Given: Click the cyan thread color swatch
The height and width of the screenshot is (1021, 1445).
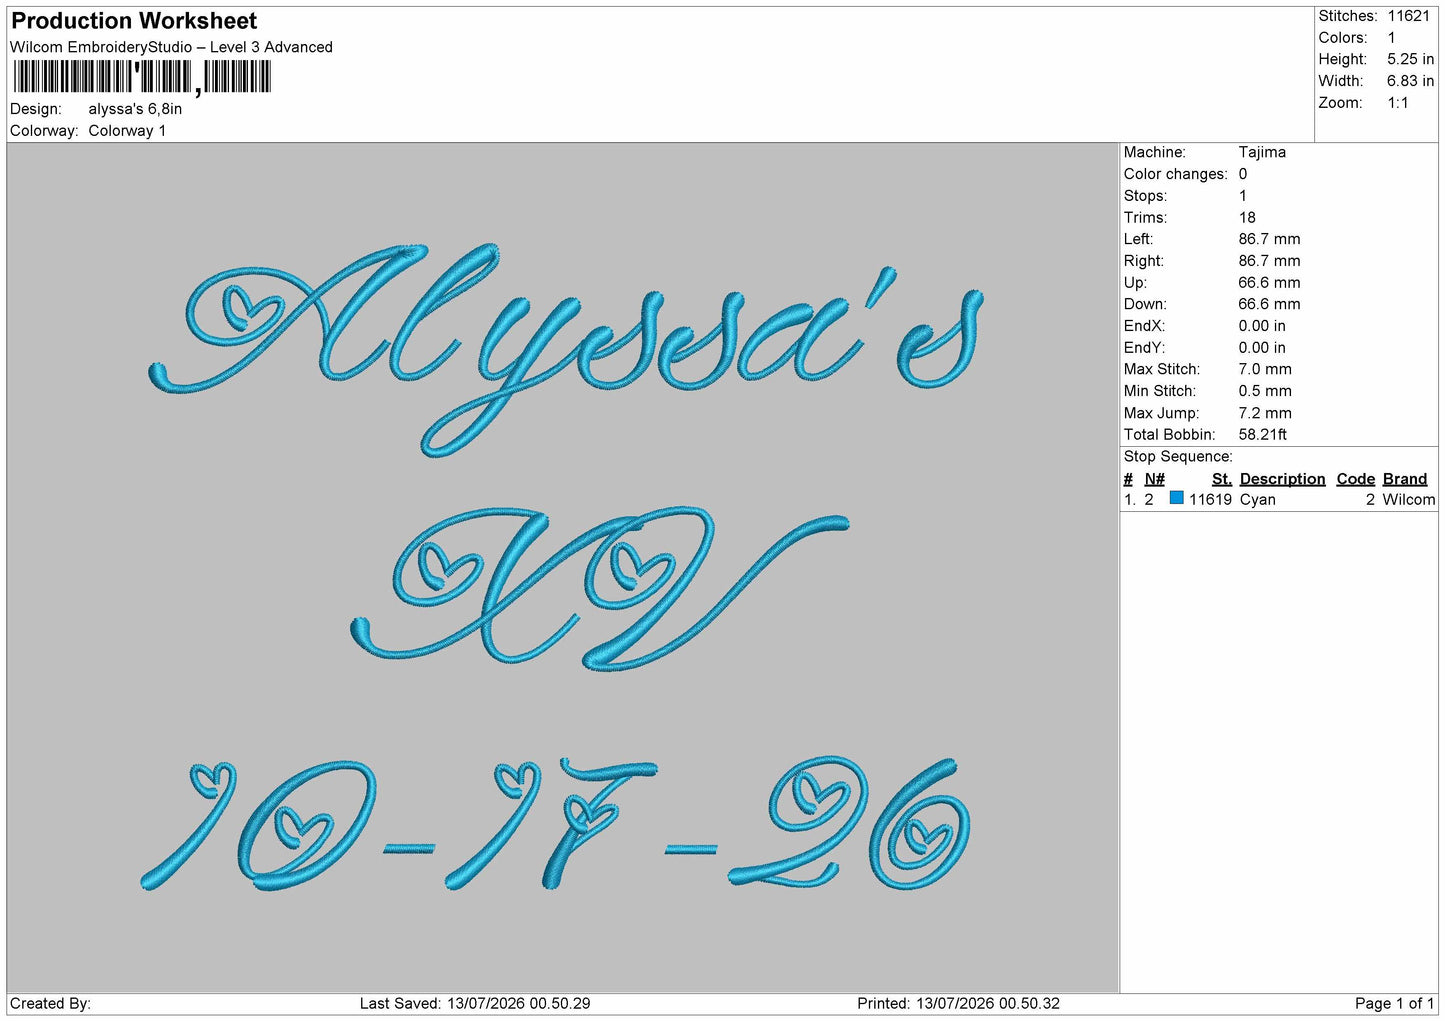Looking at the screenshot, I should (x=1177, y=498).
